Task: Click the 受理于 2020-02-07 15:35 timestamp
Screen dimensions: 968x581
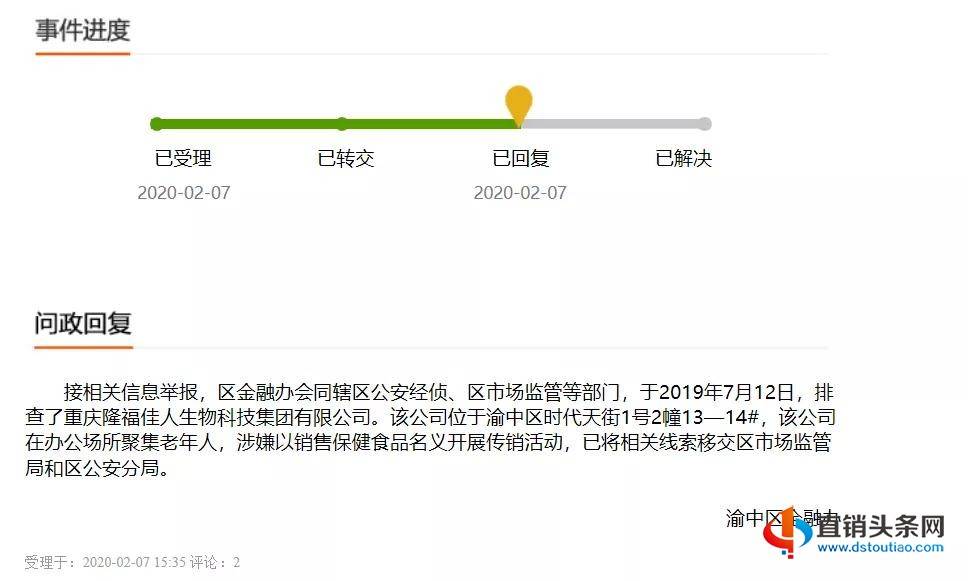Action: (105, 562)
